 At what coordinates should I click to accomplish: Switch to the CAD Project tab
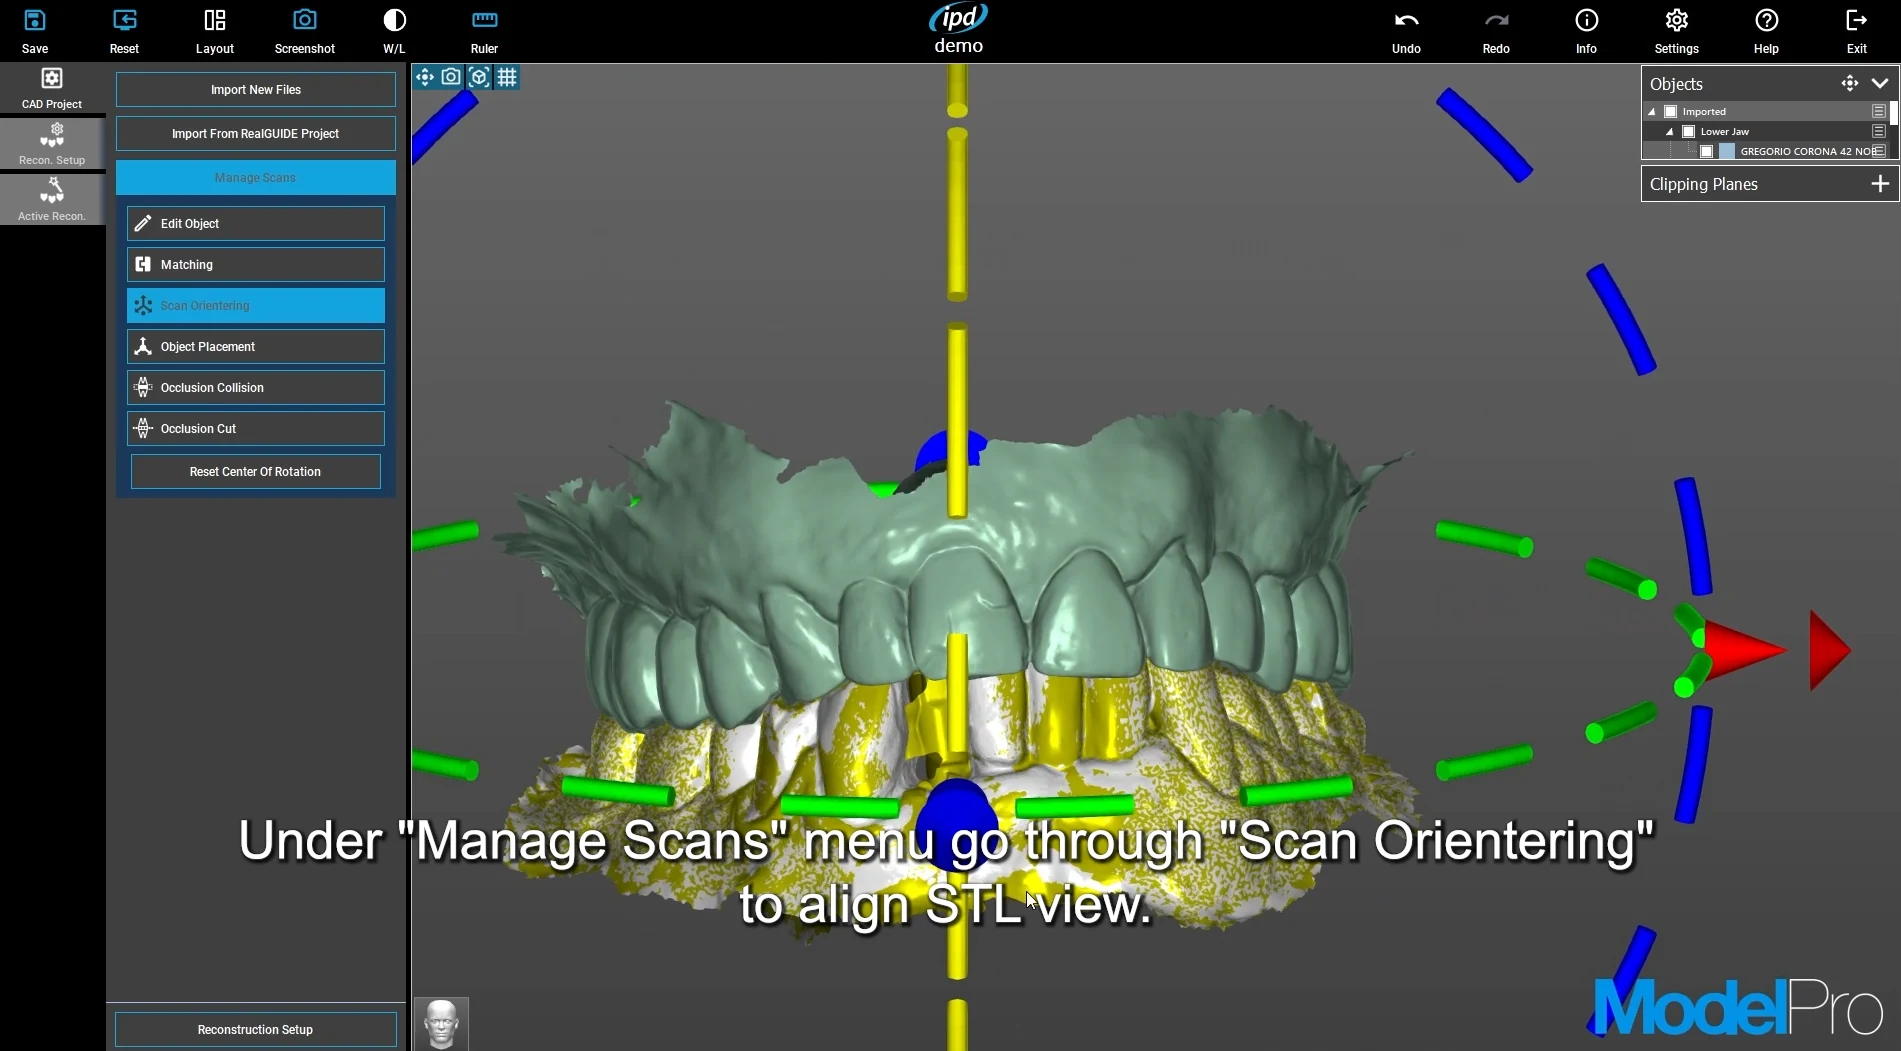click(x=52, y=88)
